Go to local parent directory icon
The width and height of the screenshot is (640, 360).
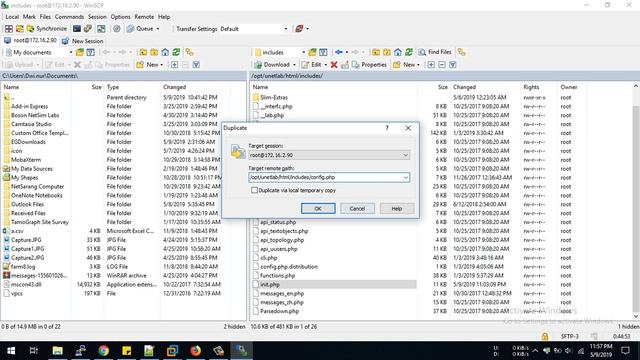(143, 52)
